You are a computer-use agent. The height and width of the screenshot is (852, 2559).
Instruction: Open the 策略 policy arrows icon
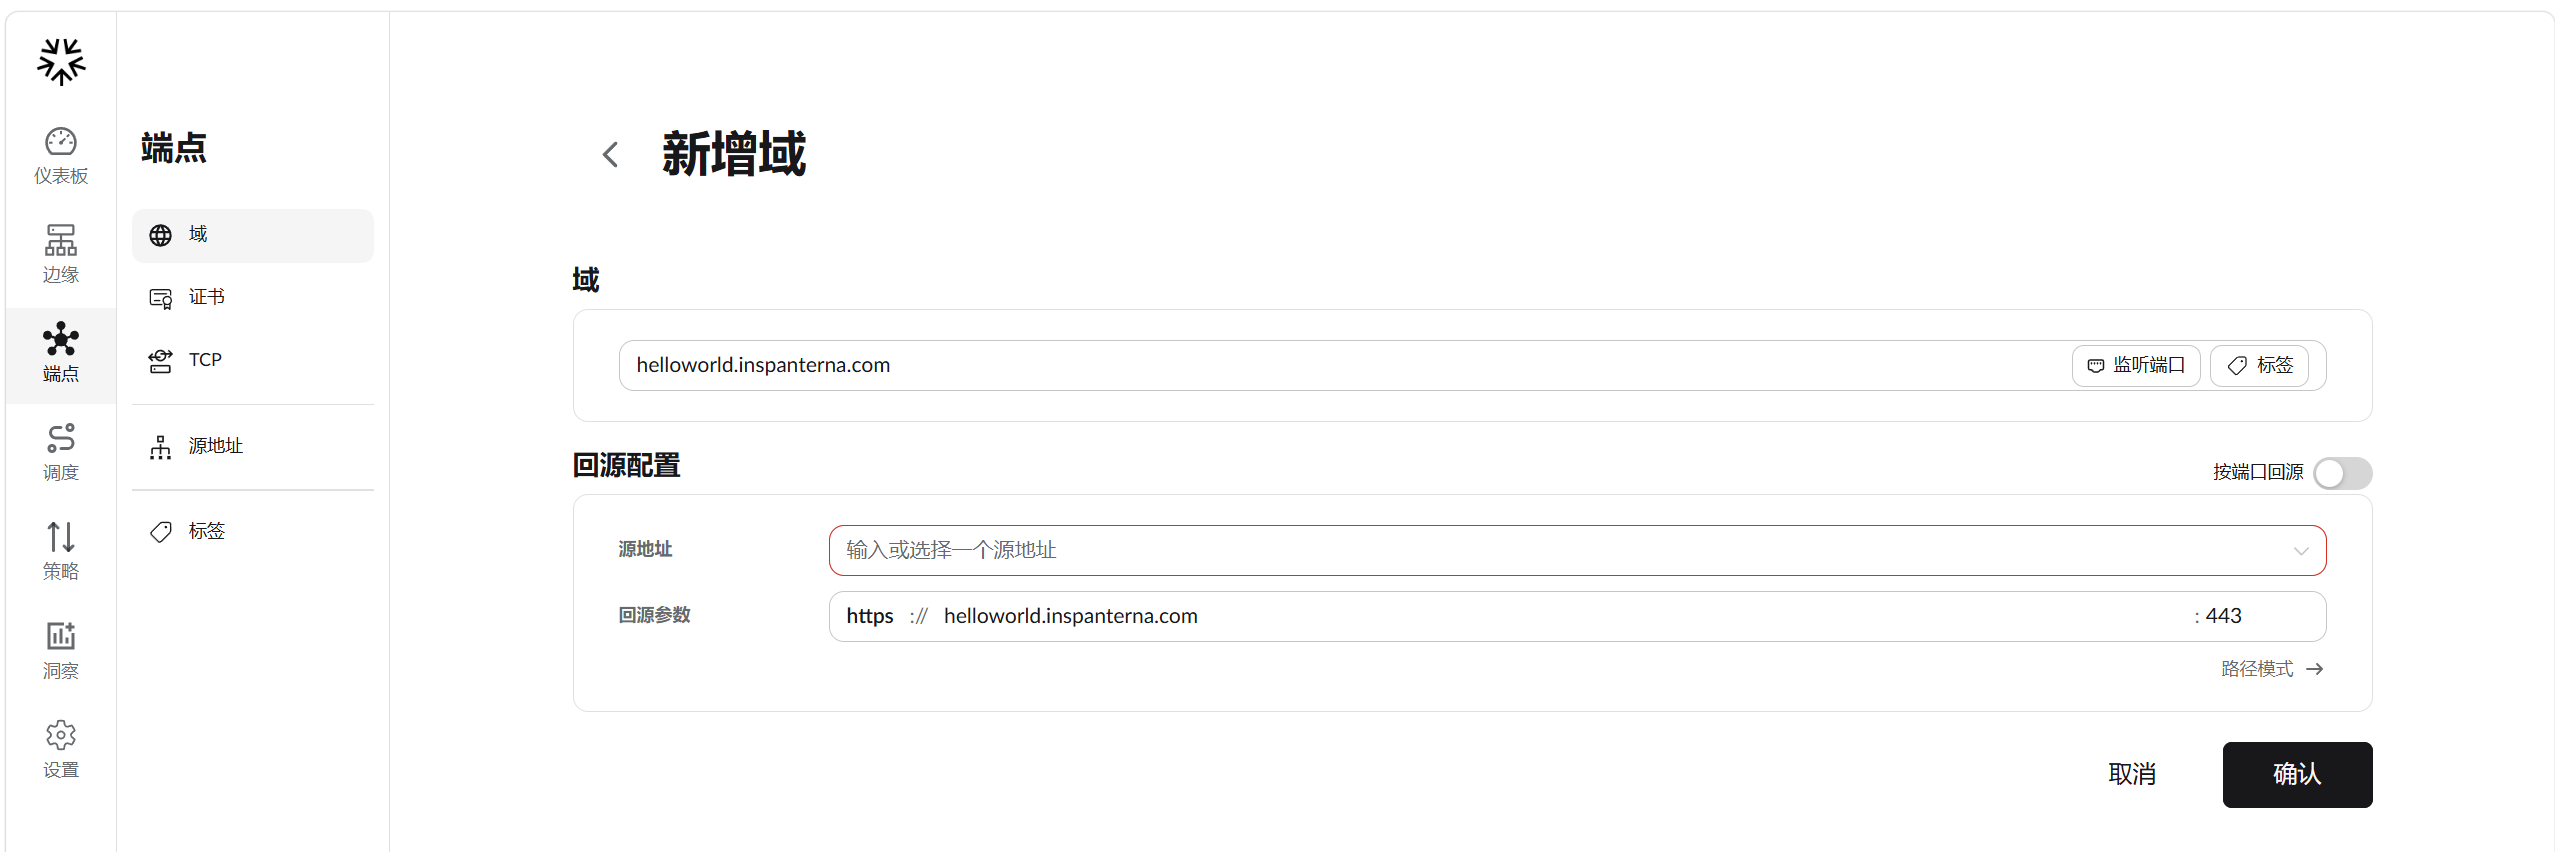click(x=61, y=537)
